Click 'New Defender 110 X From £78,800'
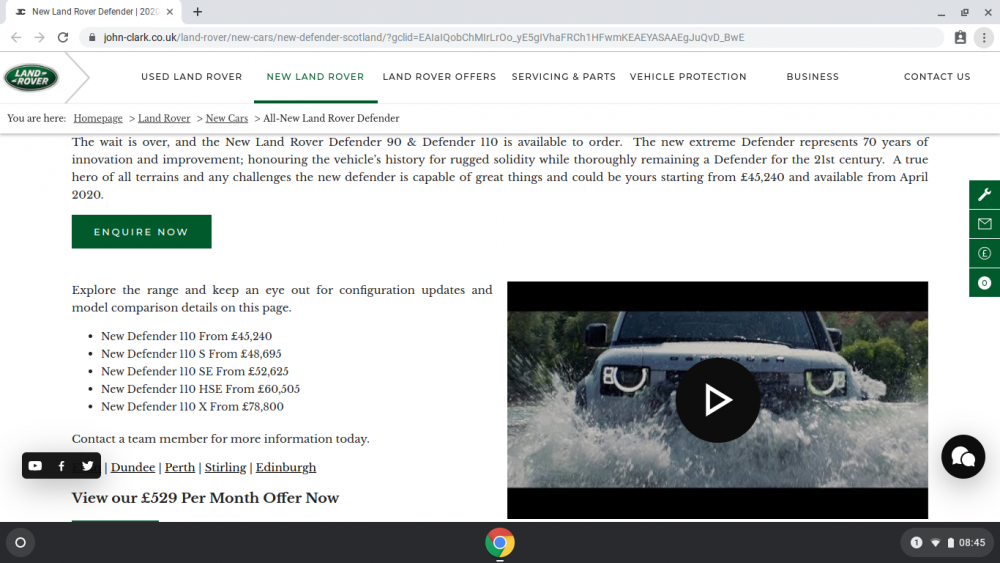Screen dimensions: 1000x563 [192, 406]
